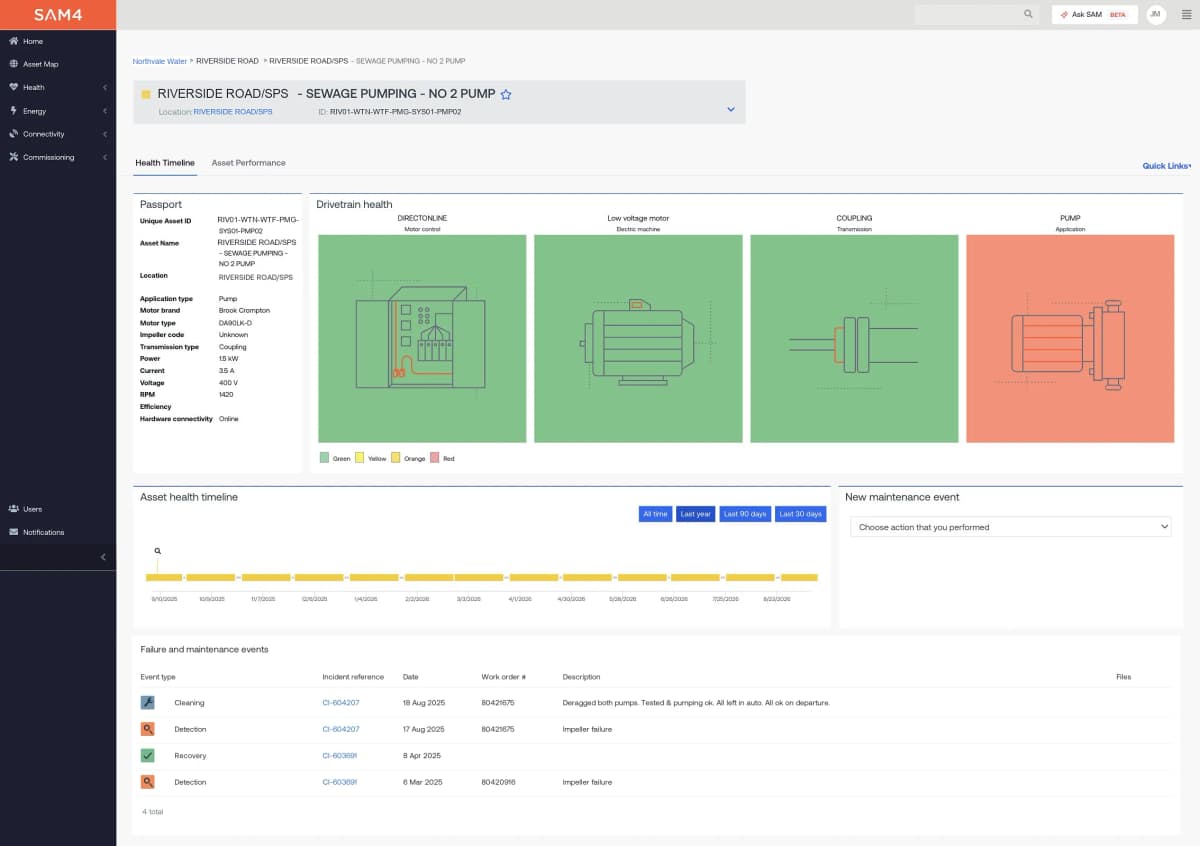Click the Asset Map sidebar icon
The image size is (1200, 846).
pyautogui.click(x=14, y=64)
